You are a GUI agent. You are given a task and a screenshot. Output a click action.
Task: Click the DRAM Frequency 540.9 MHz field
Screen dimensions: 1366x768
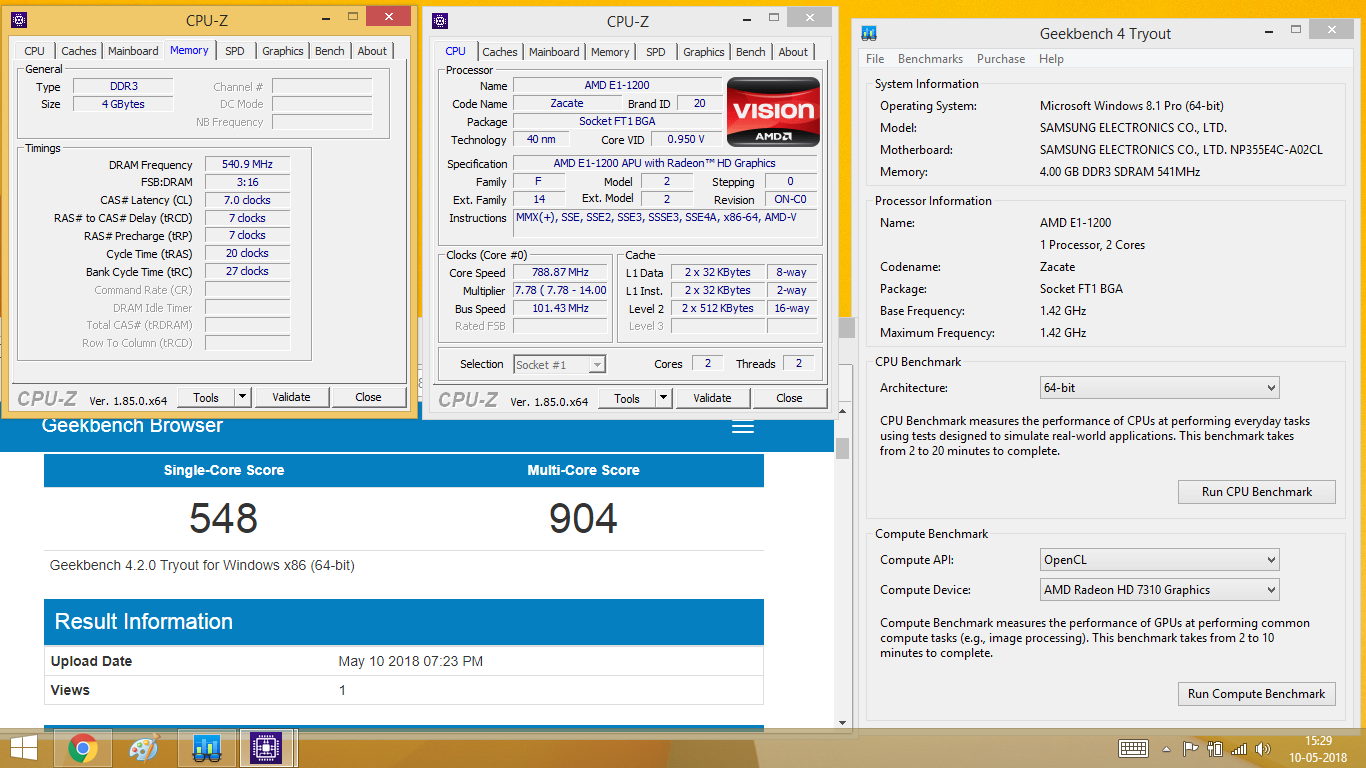tap(248, 164)
